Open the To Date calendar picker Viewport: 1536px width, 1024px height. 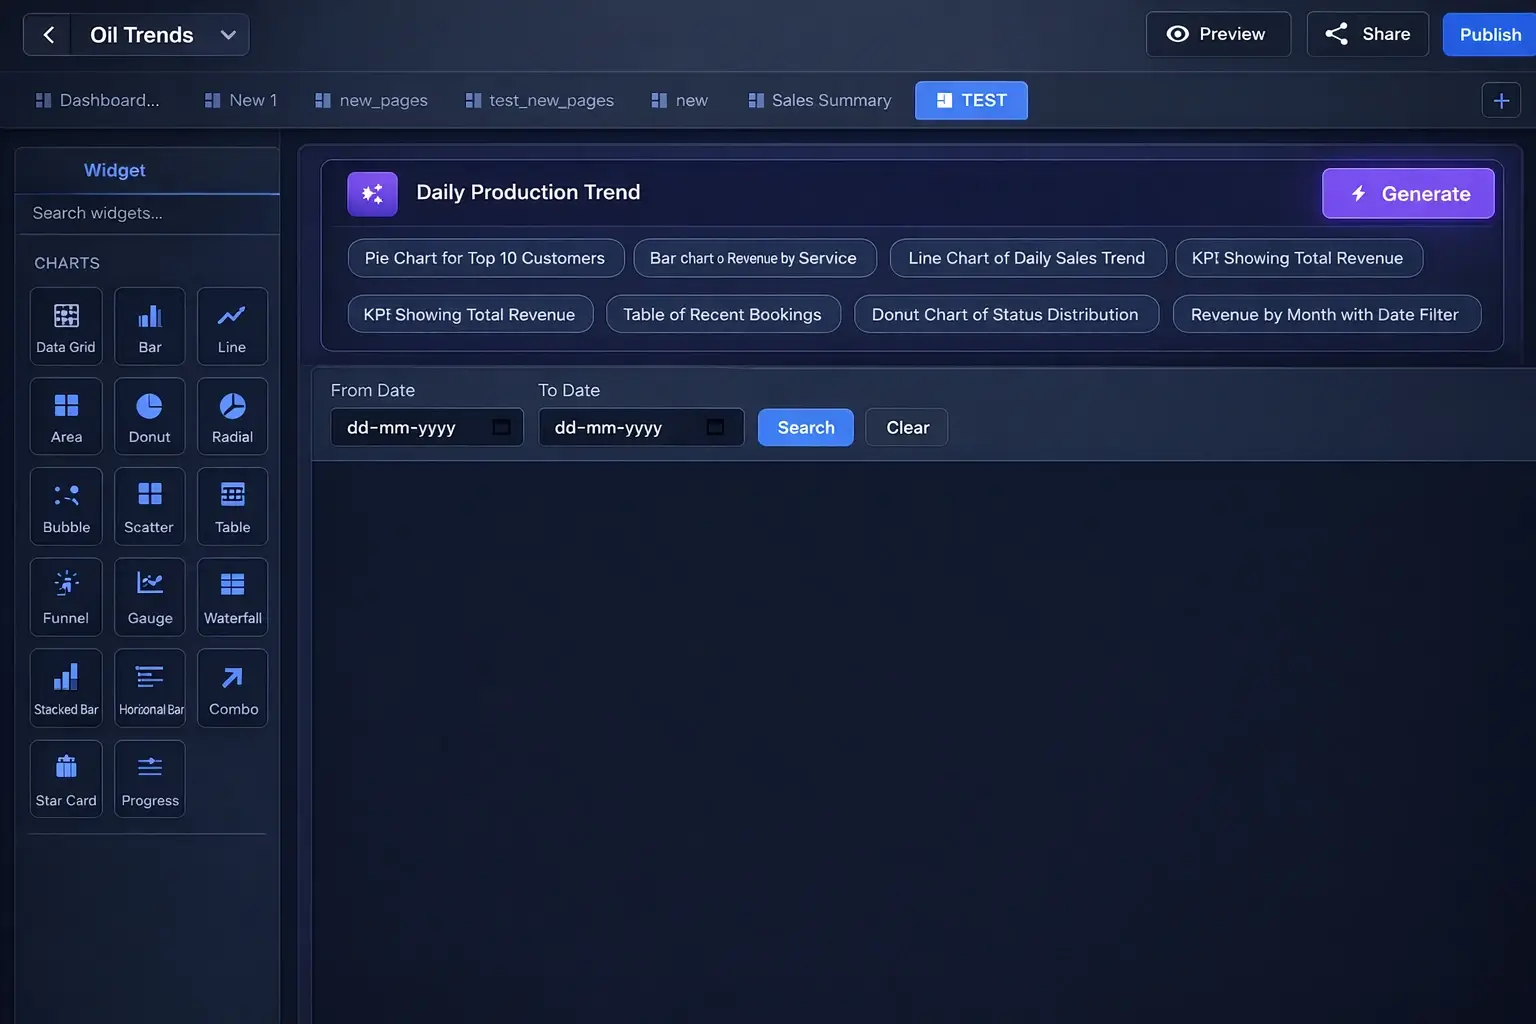click(715, 427)
